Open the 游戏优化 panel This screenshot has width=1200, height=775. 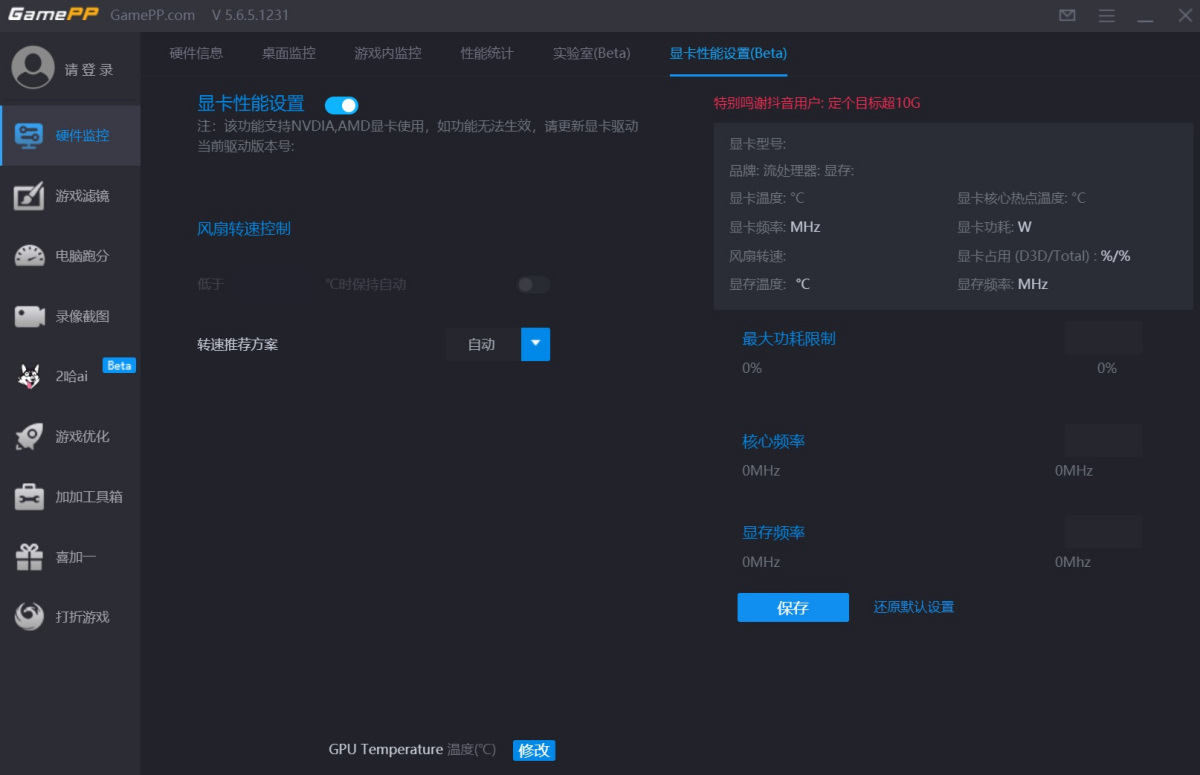tap(70, 436)
